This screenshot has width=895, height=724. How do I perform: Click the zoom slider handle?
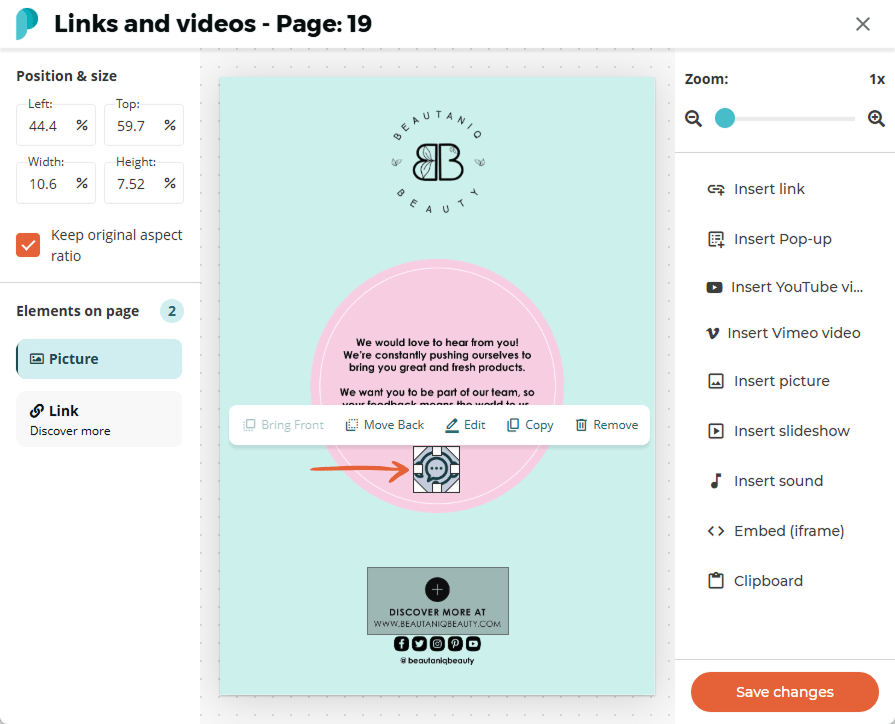[x=725, y=118]
